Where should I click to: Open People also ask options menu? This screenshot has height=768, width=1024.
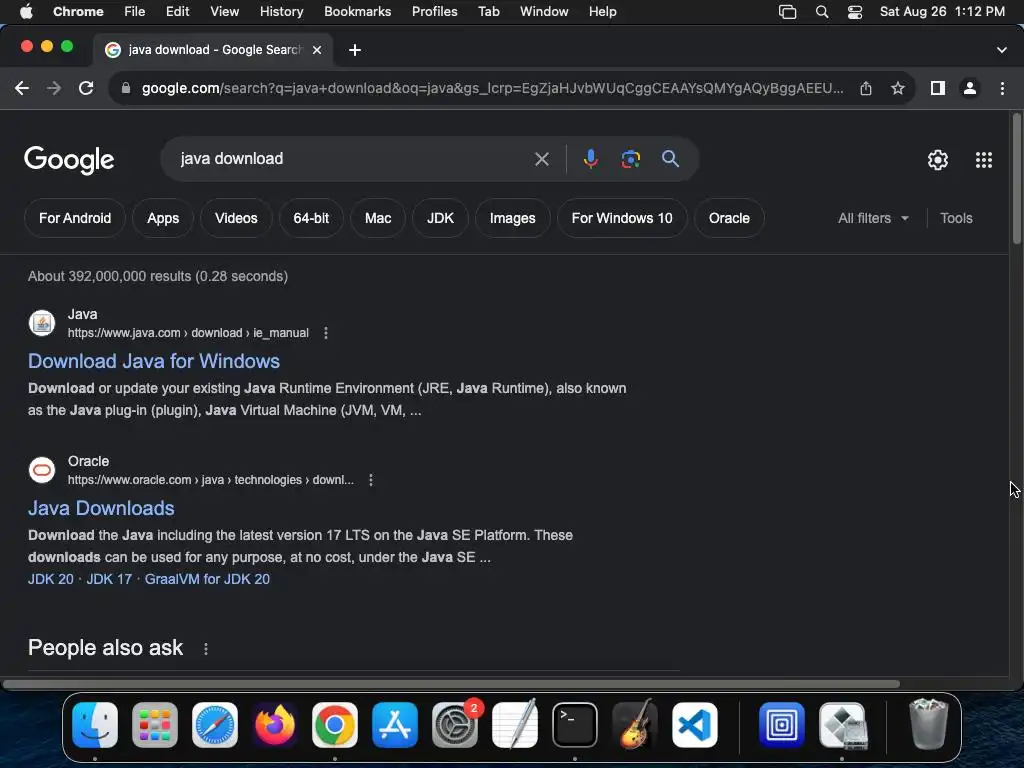click(x=206, y=649)
